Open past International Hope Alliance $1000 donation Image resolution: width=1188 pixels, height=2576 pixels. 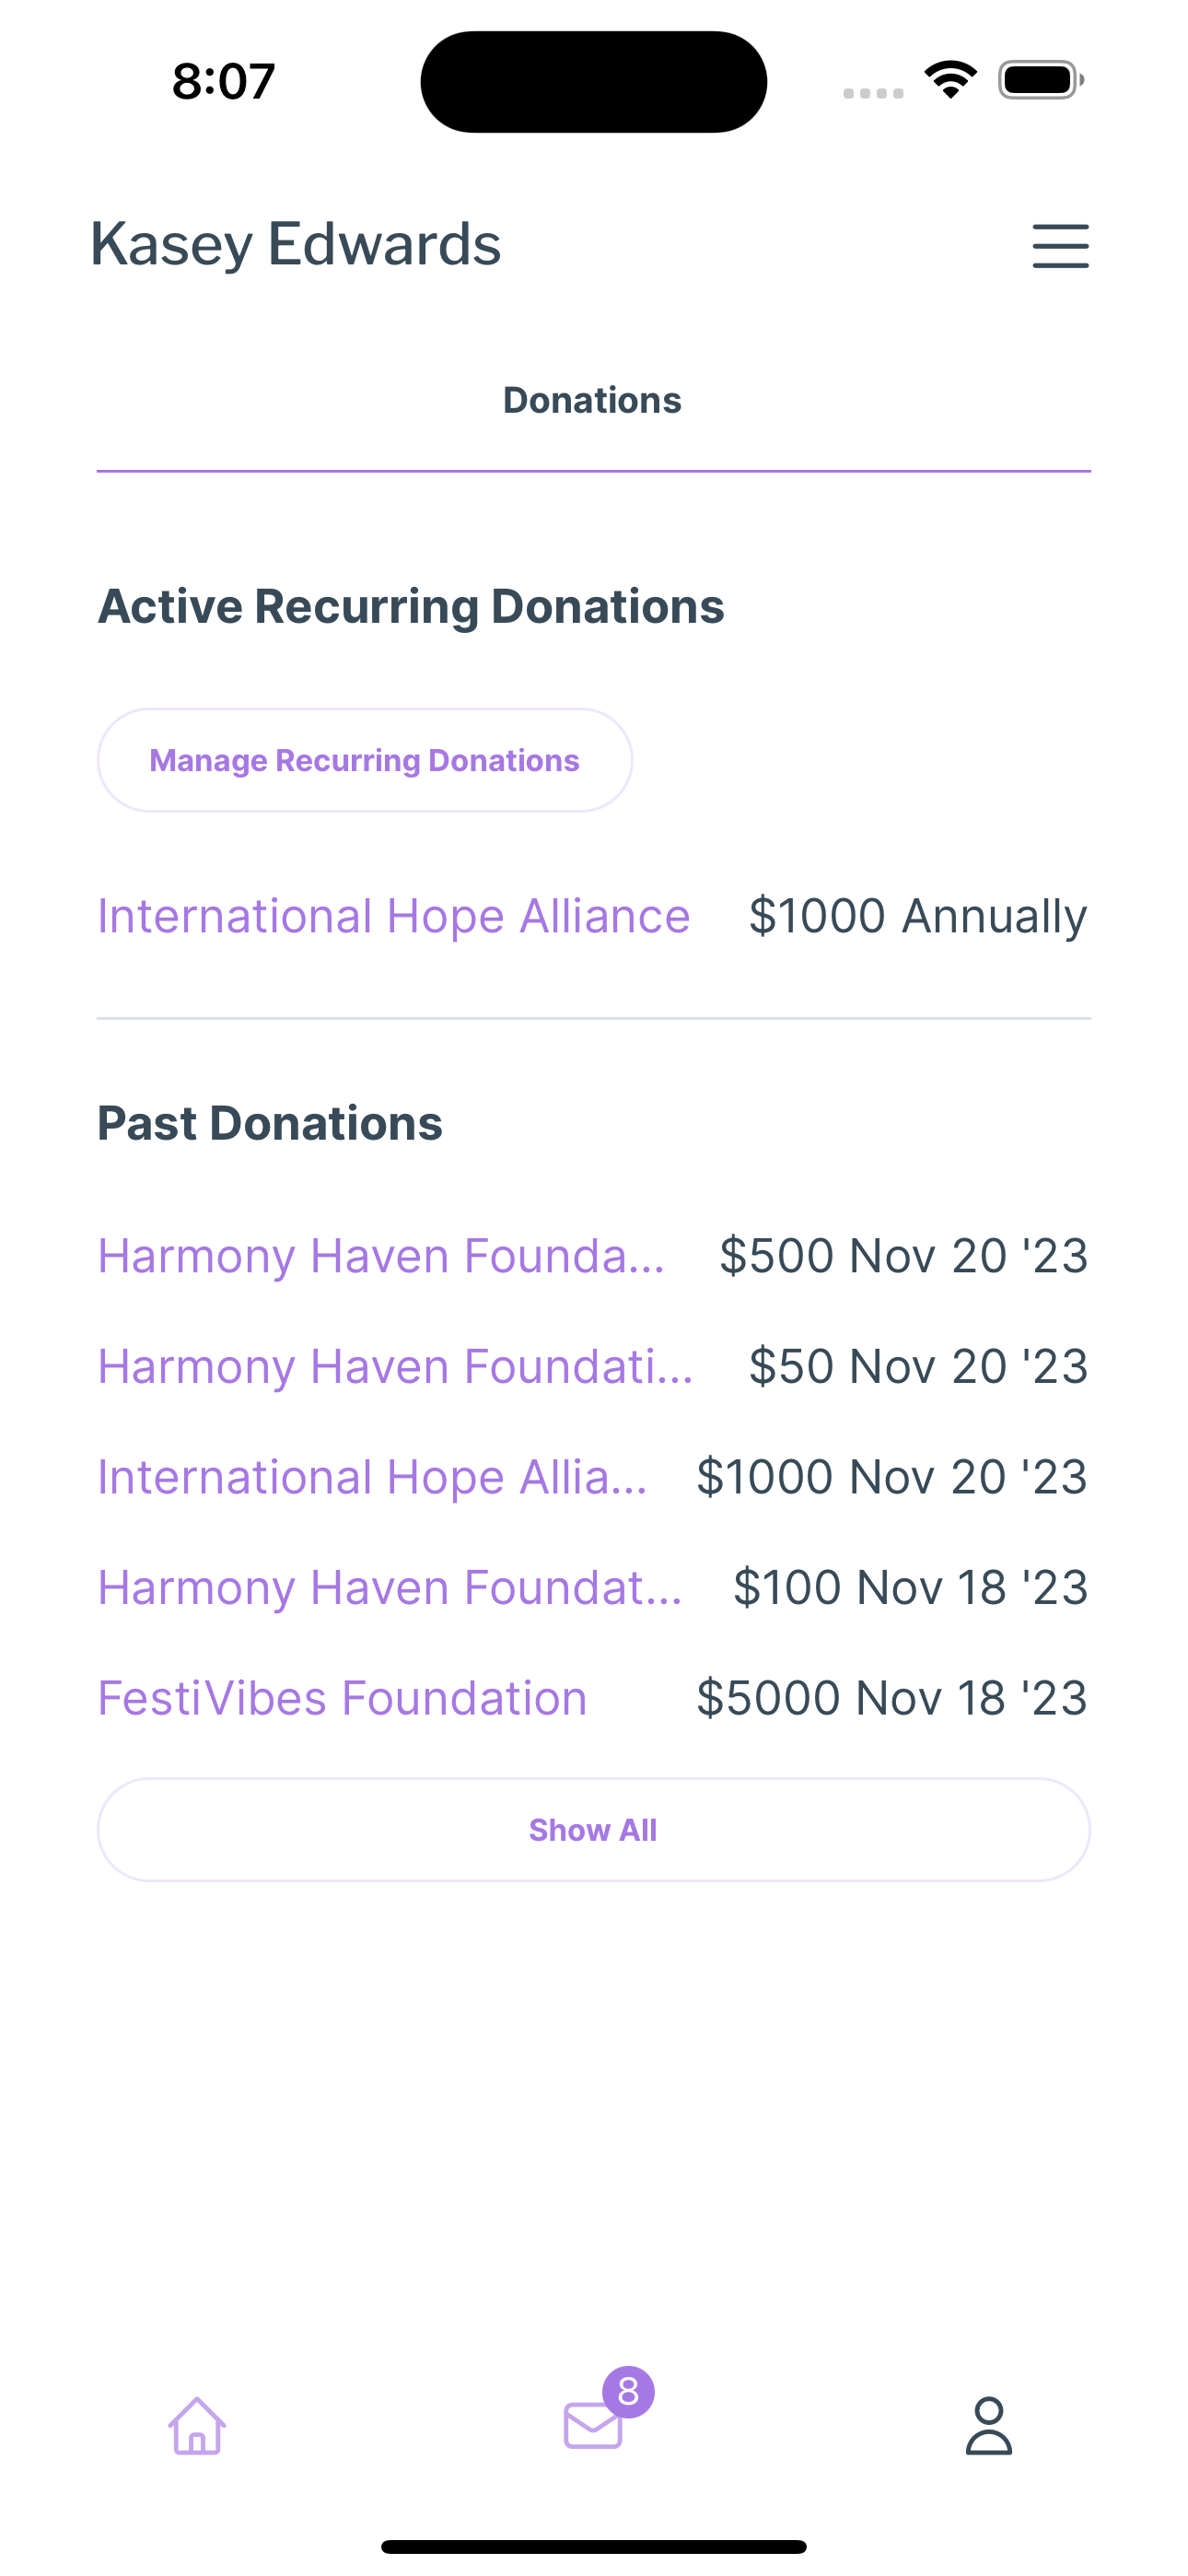click(372, 1477)
